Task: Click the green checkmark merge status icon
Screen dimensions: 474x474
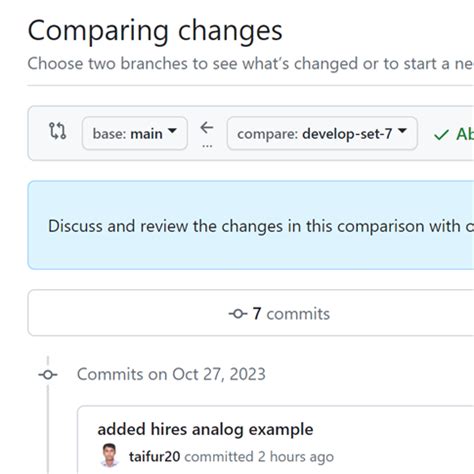Action: click(441, 135)
